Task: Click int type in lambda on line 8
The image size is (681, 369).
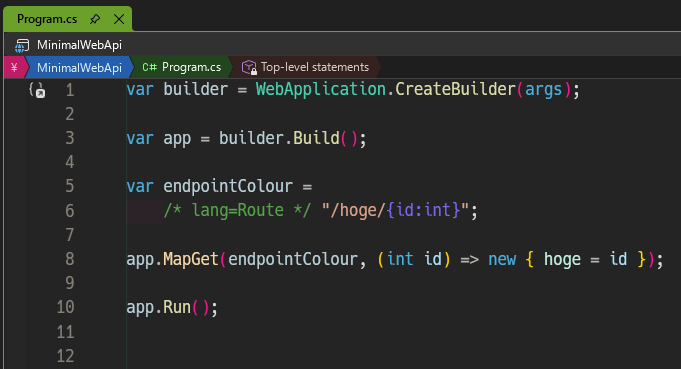Action: (400, 259)
